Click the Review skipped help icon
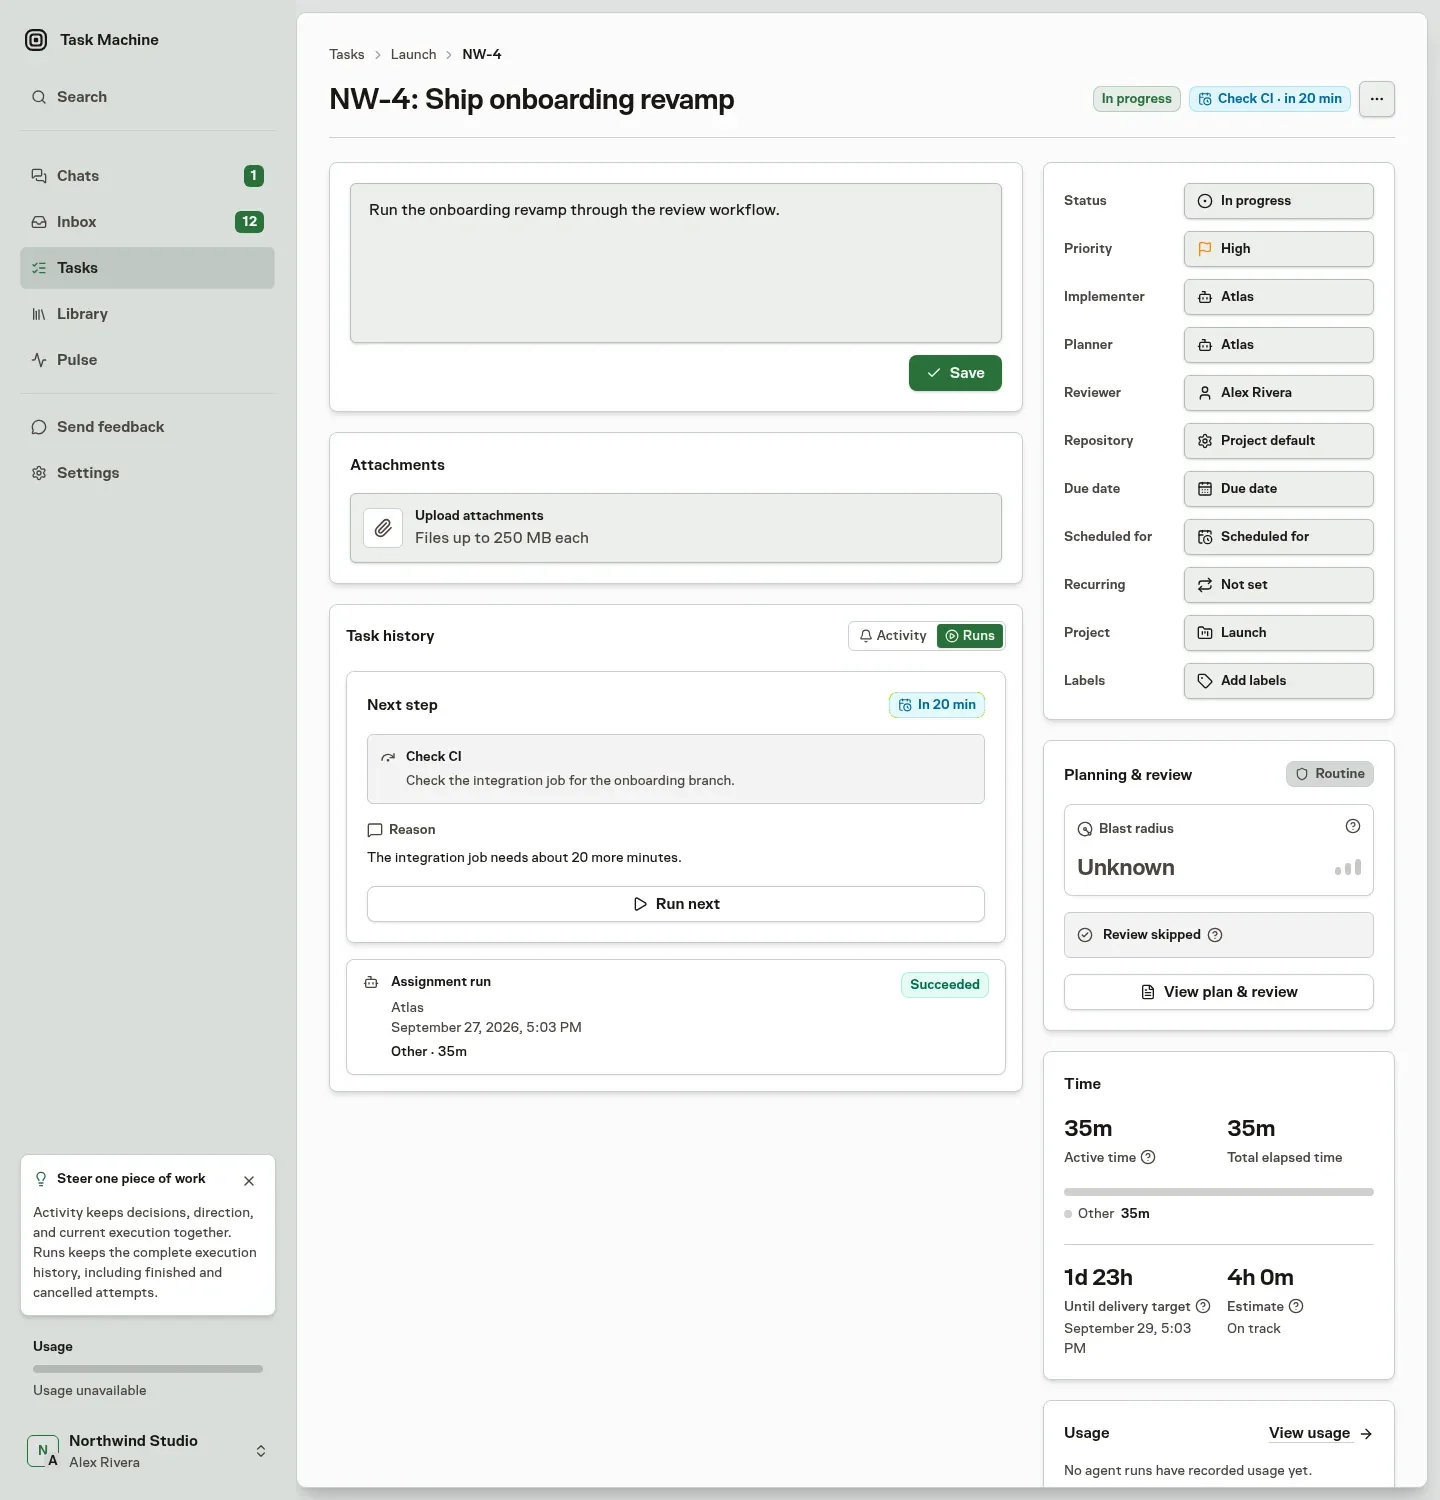 coord(1215,935)
